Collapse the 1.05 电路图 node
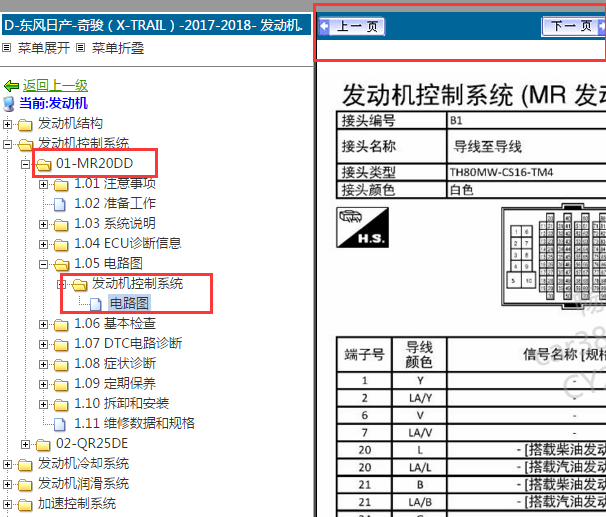Viewport: 606px width, 517px height. pos(44,265)
